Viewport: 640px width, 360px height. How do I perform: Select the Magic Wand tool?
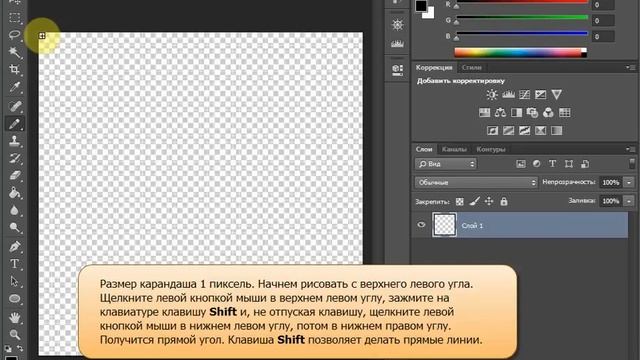pos(15,52)
